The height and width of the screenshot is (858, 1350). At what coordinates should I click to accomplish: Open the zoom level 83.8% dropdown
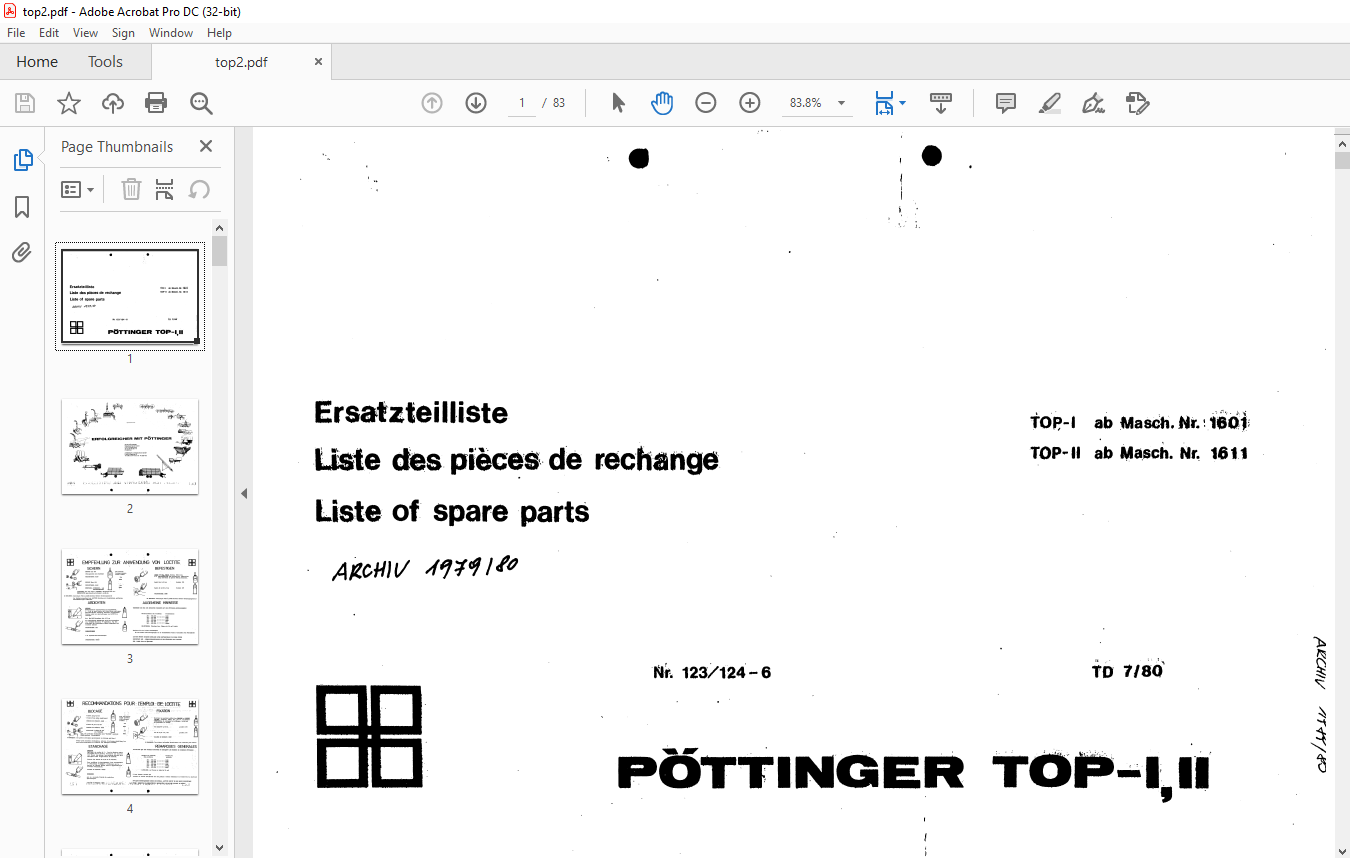coord(841,103)
